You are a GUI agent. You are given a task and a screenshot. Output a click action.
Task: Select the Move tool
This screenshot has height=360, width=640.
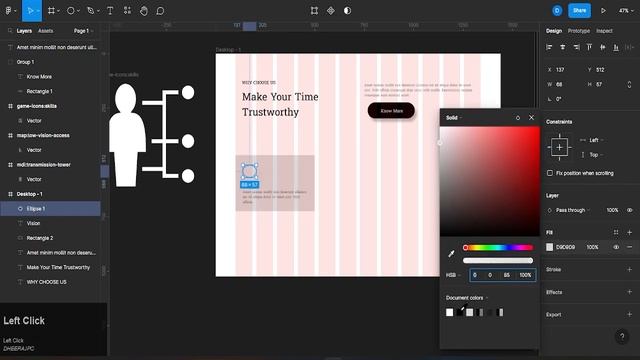pos(30,11)
